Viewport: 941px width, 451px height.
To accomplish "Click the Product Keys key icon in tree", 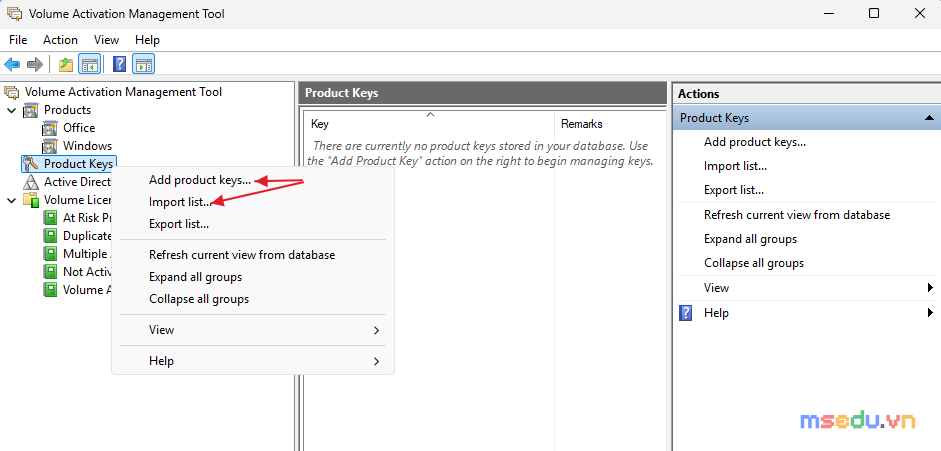I will pyautogui.click(x=31, y=164).
